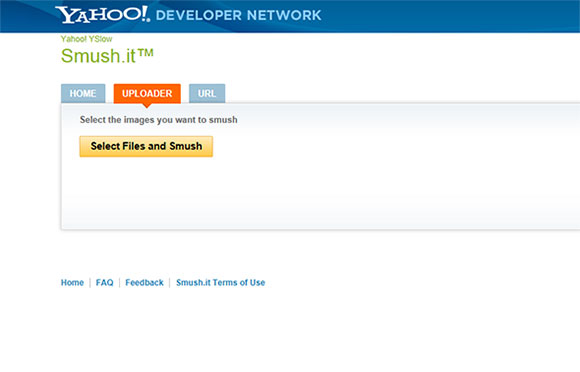This screenshot has height=372, width=580.
Task: Switch to the HOME tab
Action: click(83, 93)
